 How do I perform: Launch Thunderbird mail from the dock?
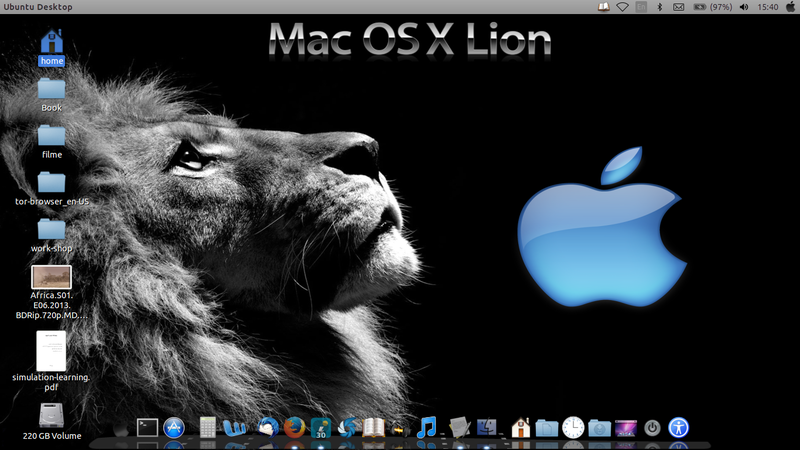pyautogui.click(x=267, y=428)
